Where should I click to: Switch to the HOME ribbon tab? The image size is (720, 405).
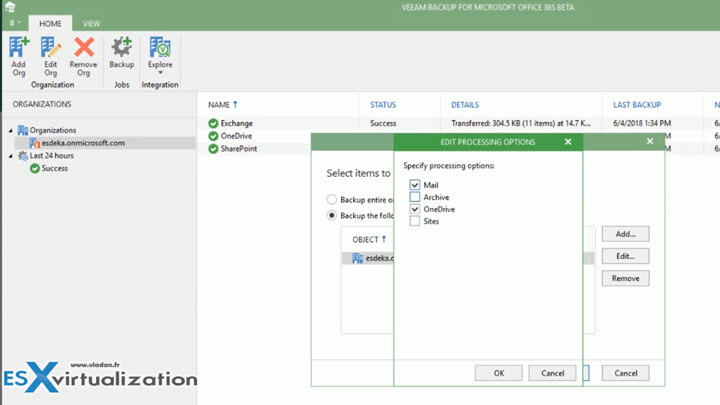(x=50, y=23)
